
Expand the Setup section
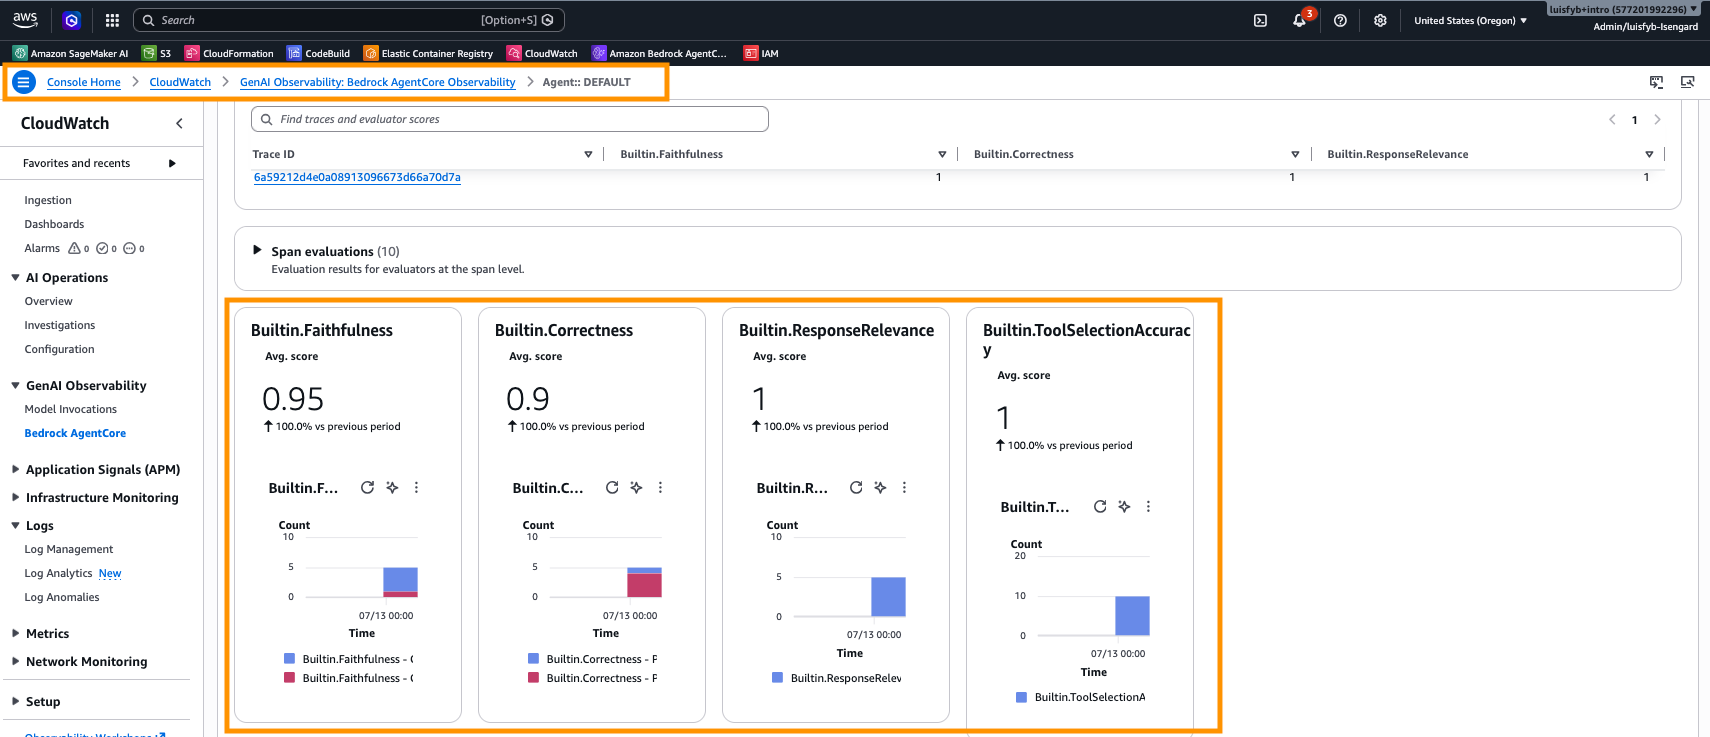[15, 701]
